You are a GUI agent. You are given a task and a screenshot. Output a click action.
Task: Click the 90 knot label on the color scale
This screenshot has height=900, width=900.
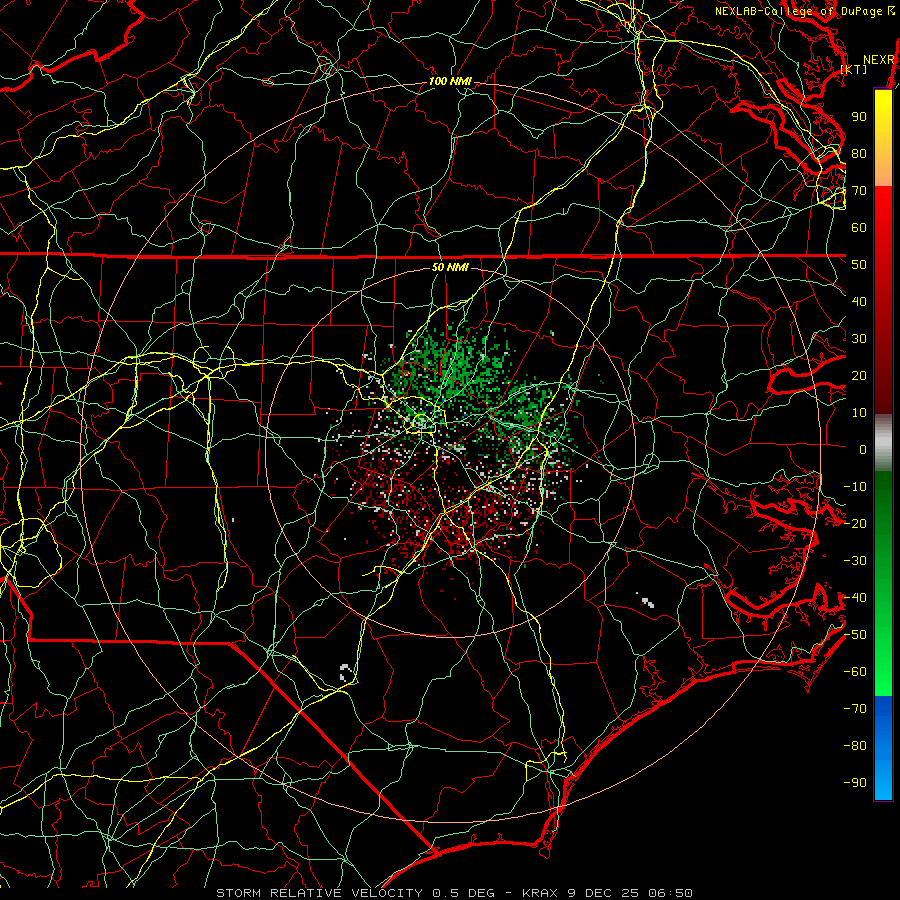coord(859,117)
